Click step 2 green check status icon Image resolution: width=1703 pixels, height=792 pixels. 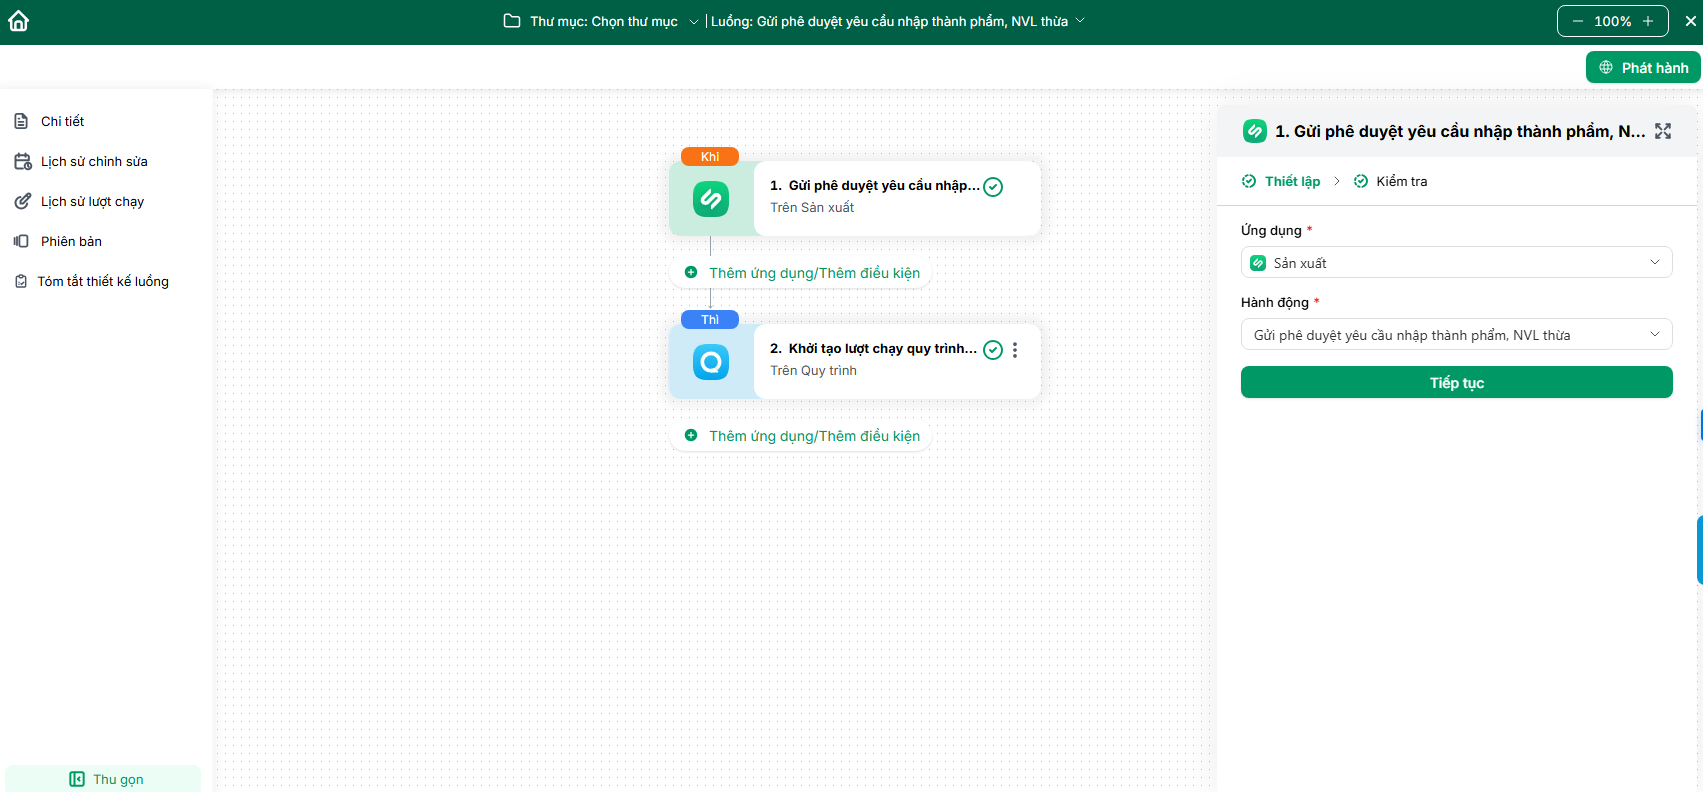click(993, 350)
